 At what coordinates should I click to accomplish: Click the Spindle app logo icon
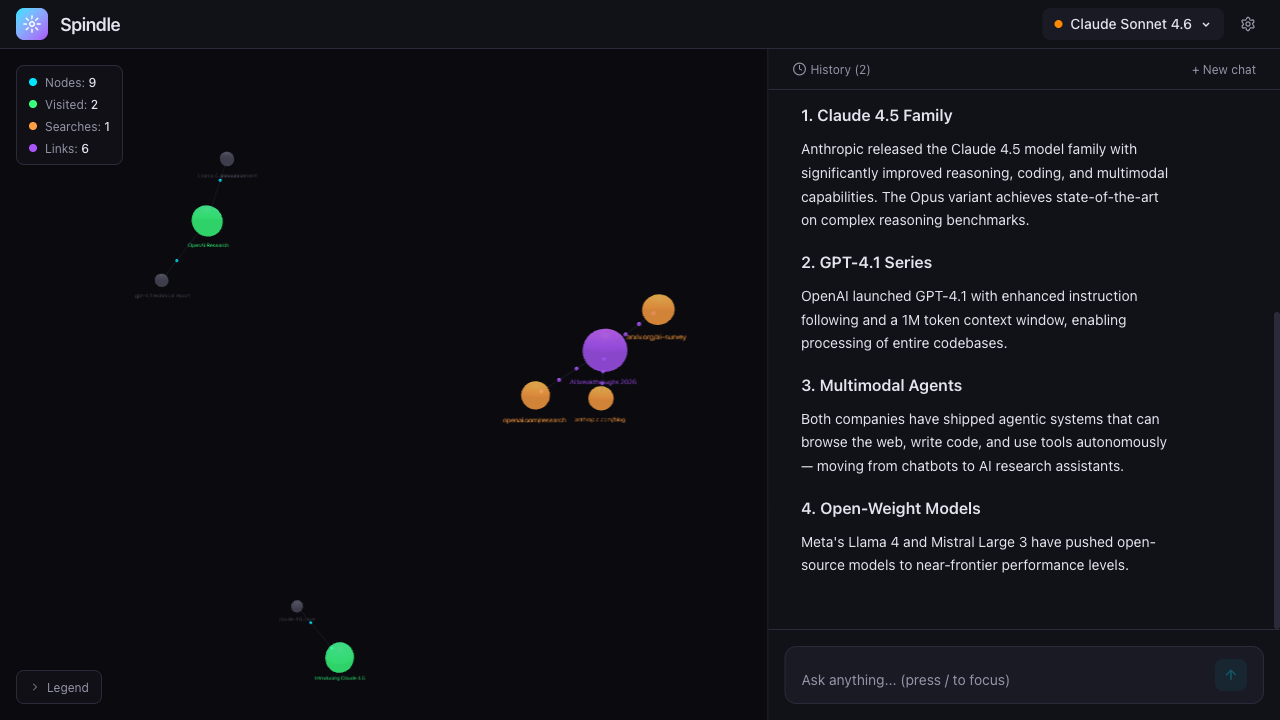(32, 24)
